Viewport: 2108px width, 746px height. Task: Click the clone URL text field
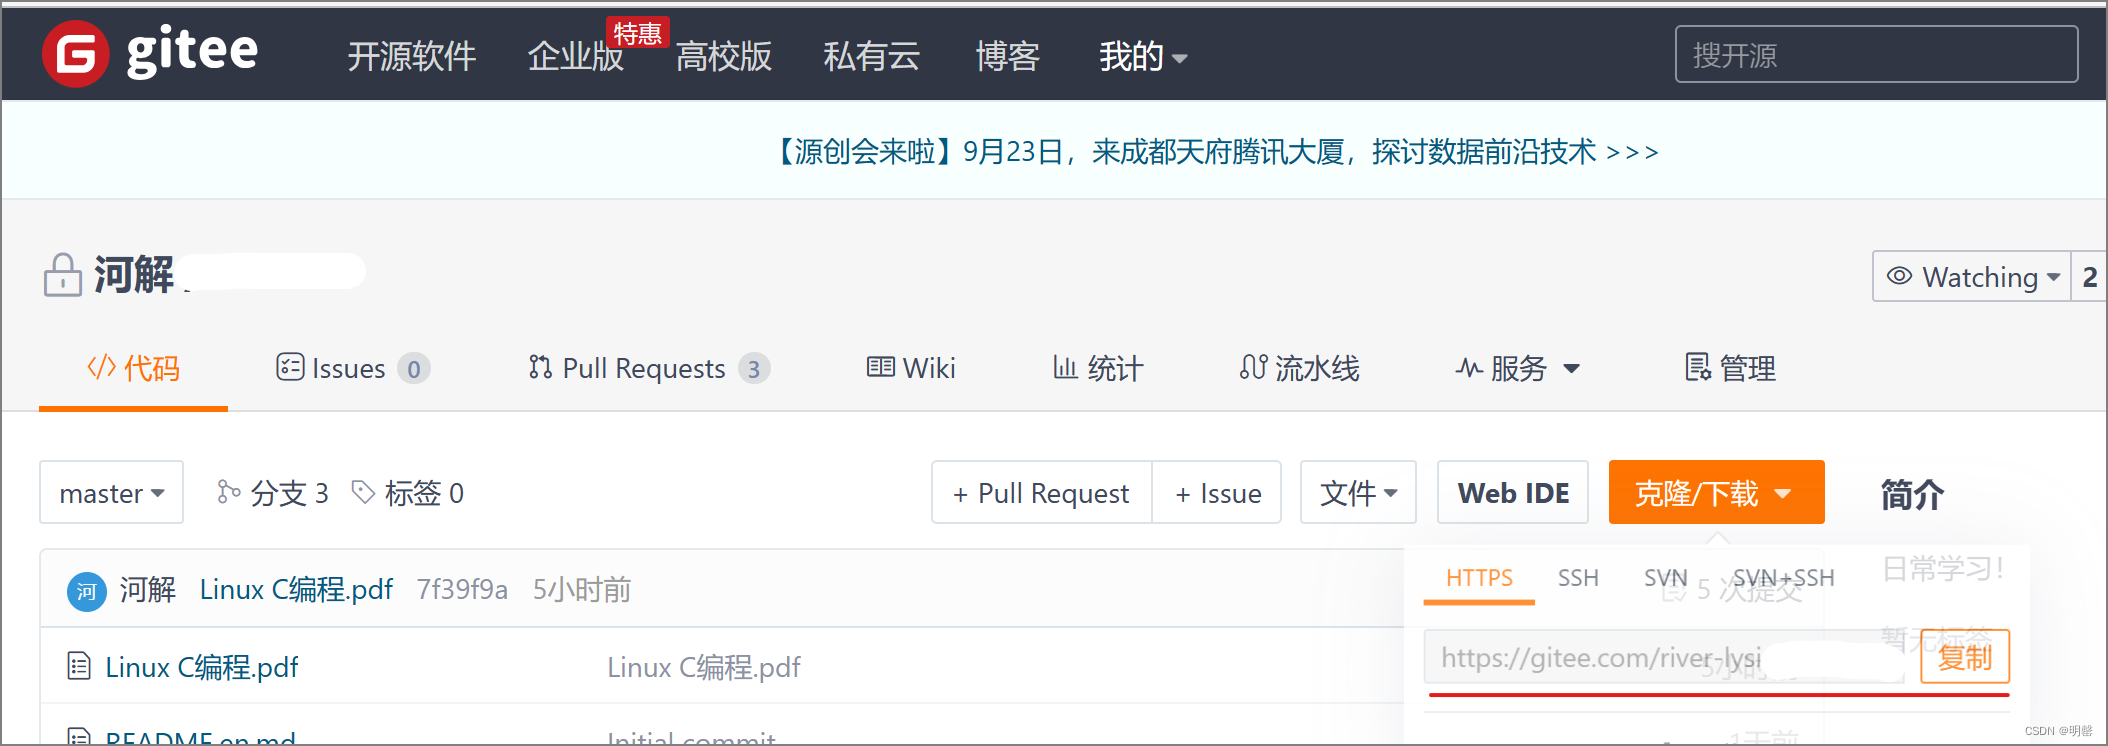[x=1664, y=657]
